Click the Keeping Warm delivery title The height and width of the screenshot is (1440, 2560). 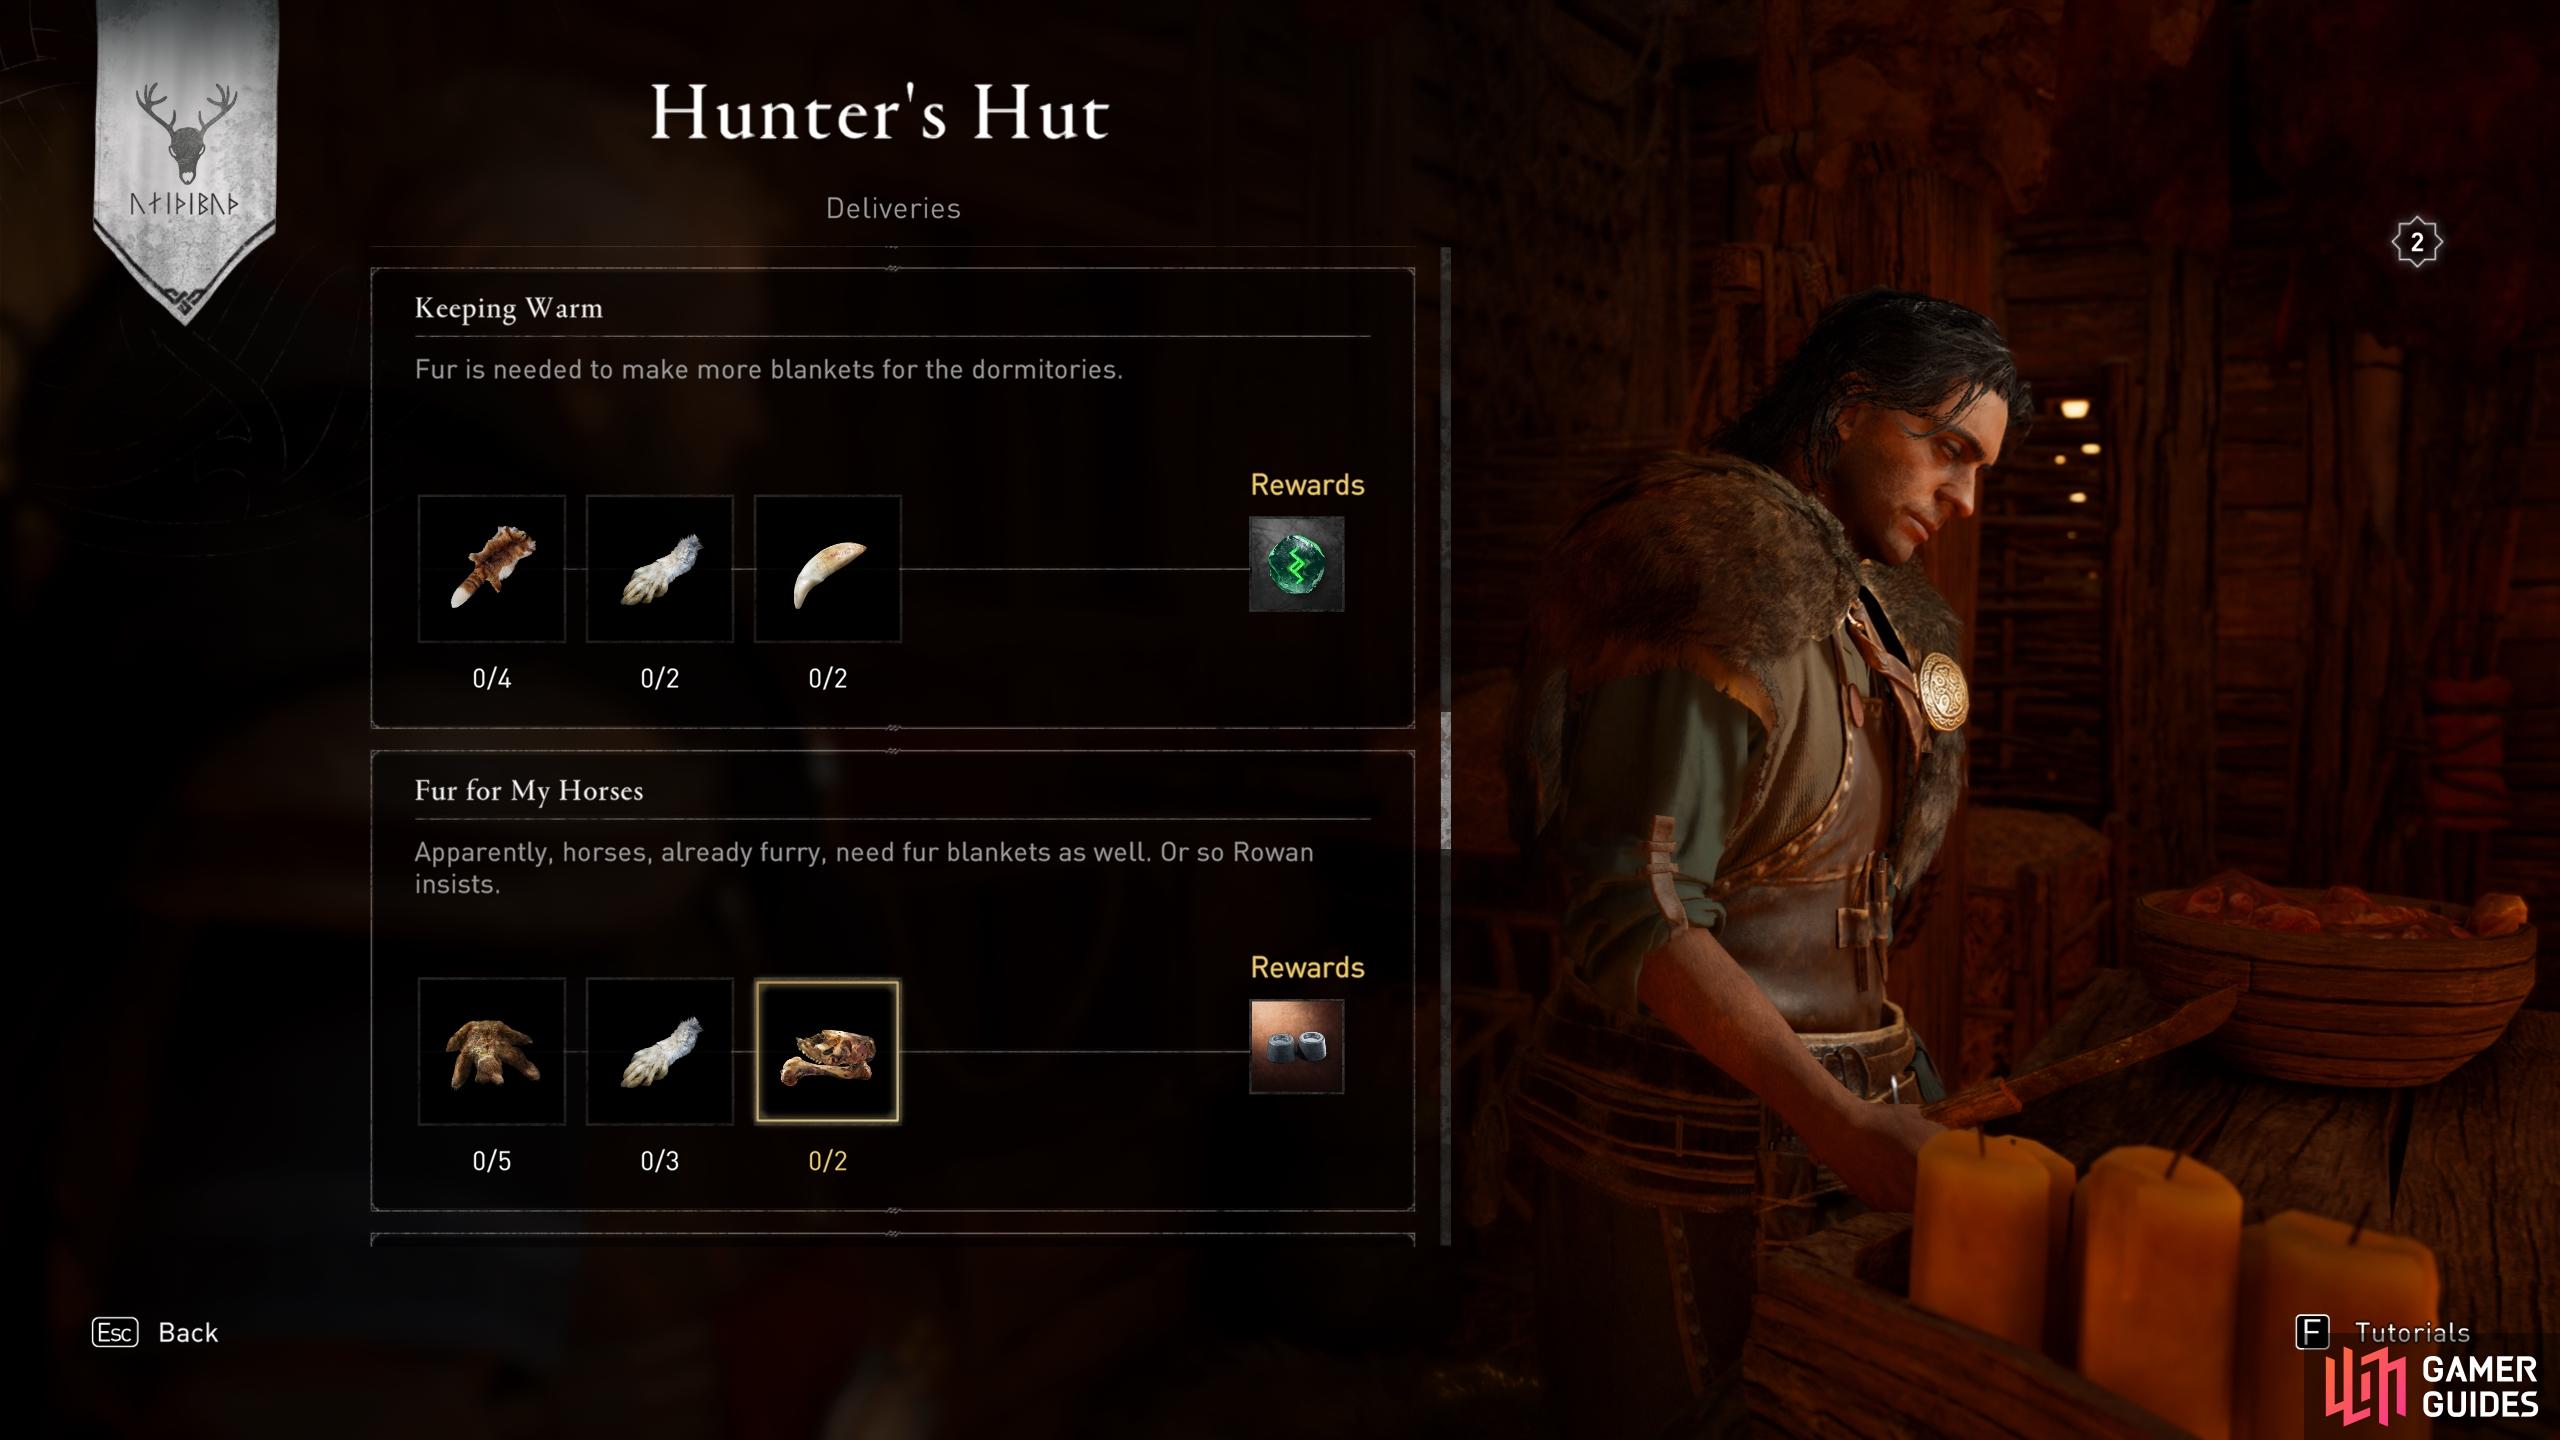(x=508, y=308)
